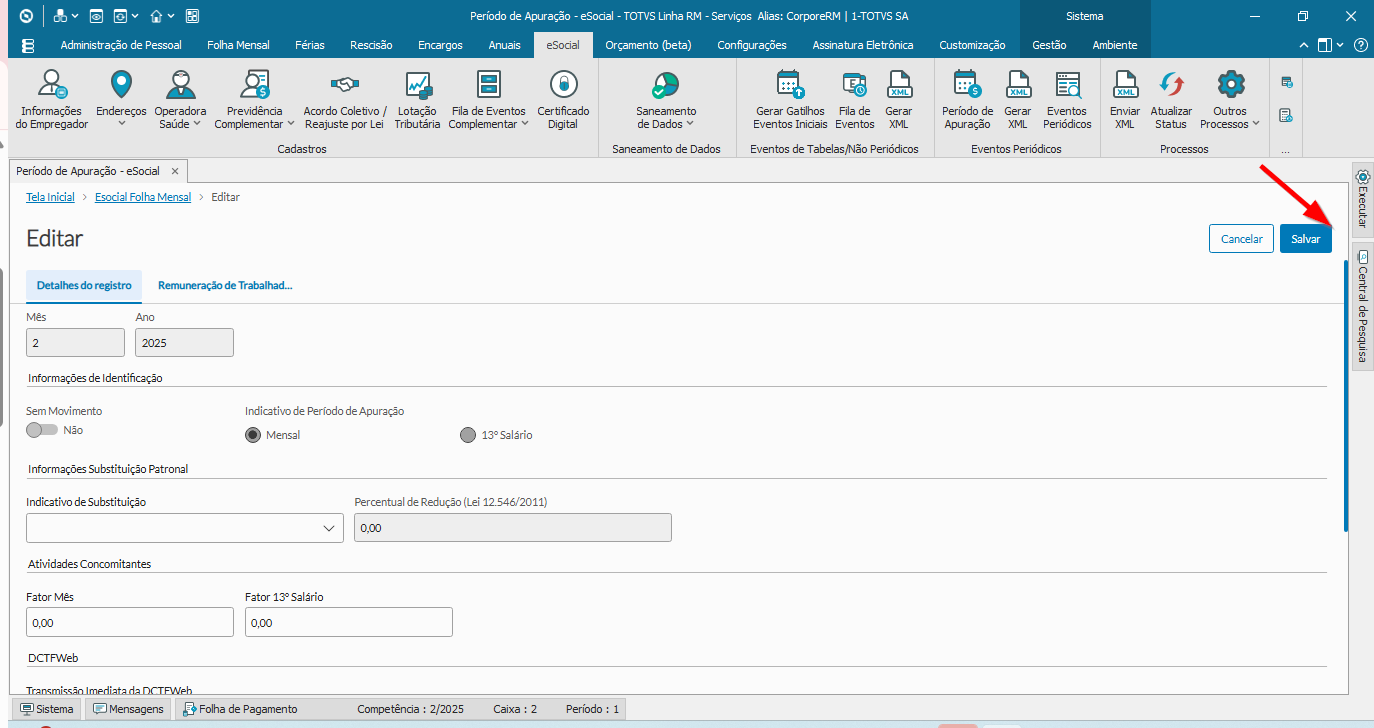1374x728 pixels.
Task: Switch to the Orçamento (beta) ribbon tab
Action: [649, 45]
